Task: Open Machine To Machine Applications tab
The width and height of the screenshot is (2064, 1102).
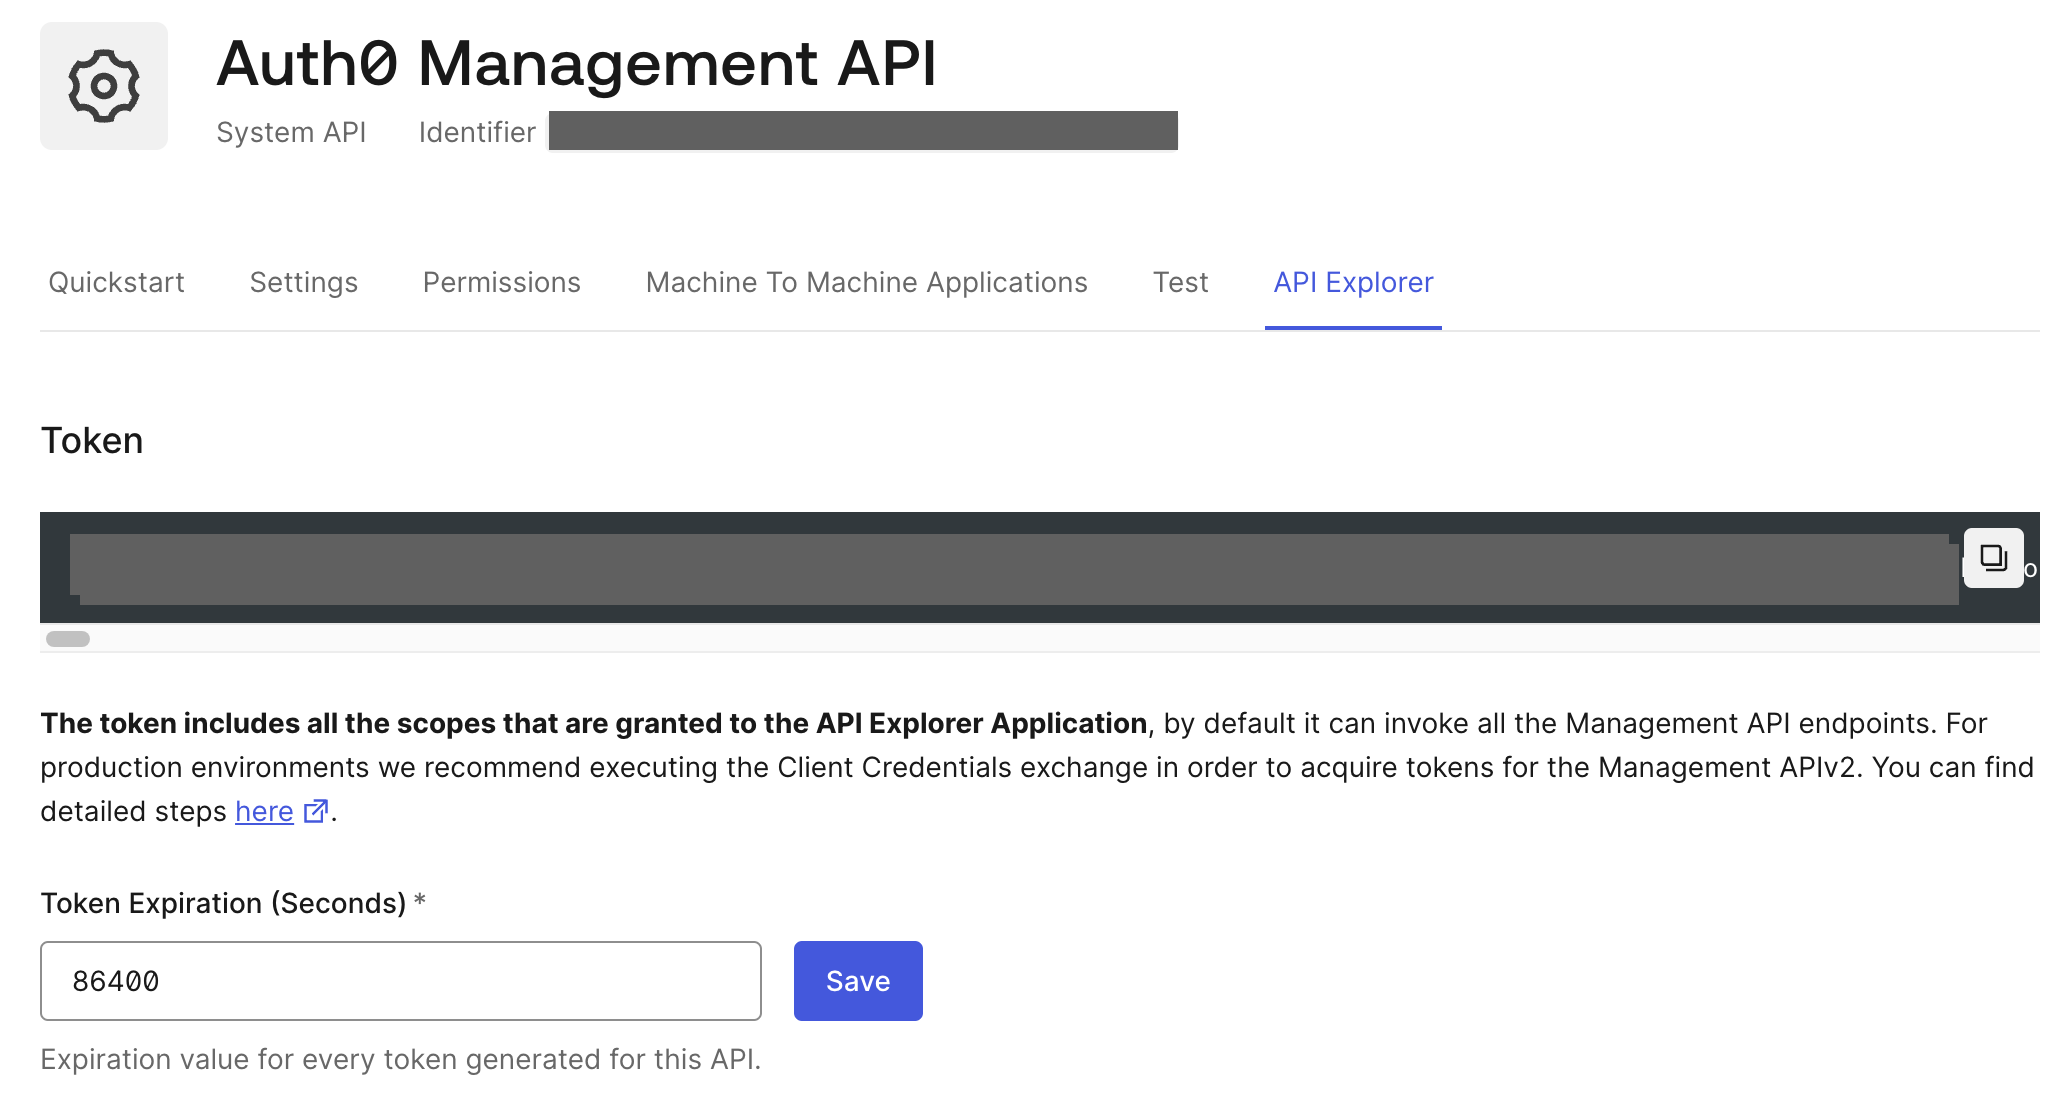Action: click(x=866, y=283)
